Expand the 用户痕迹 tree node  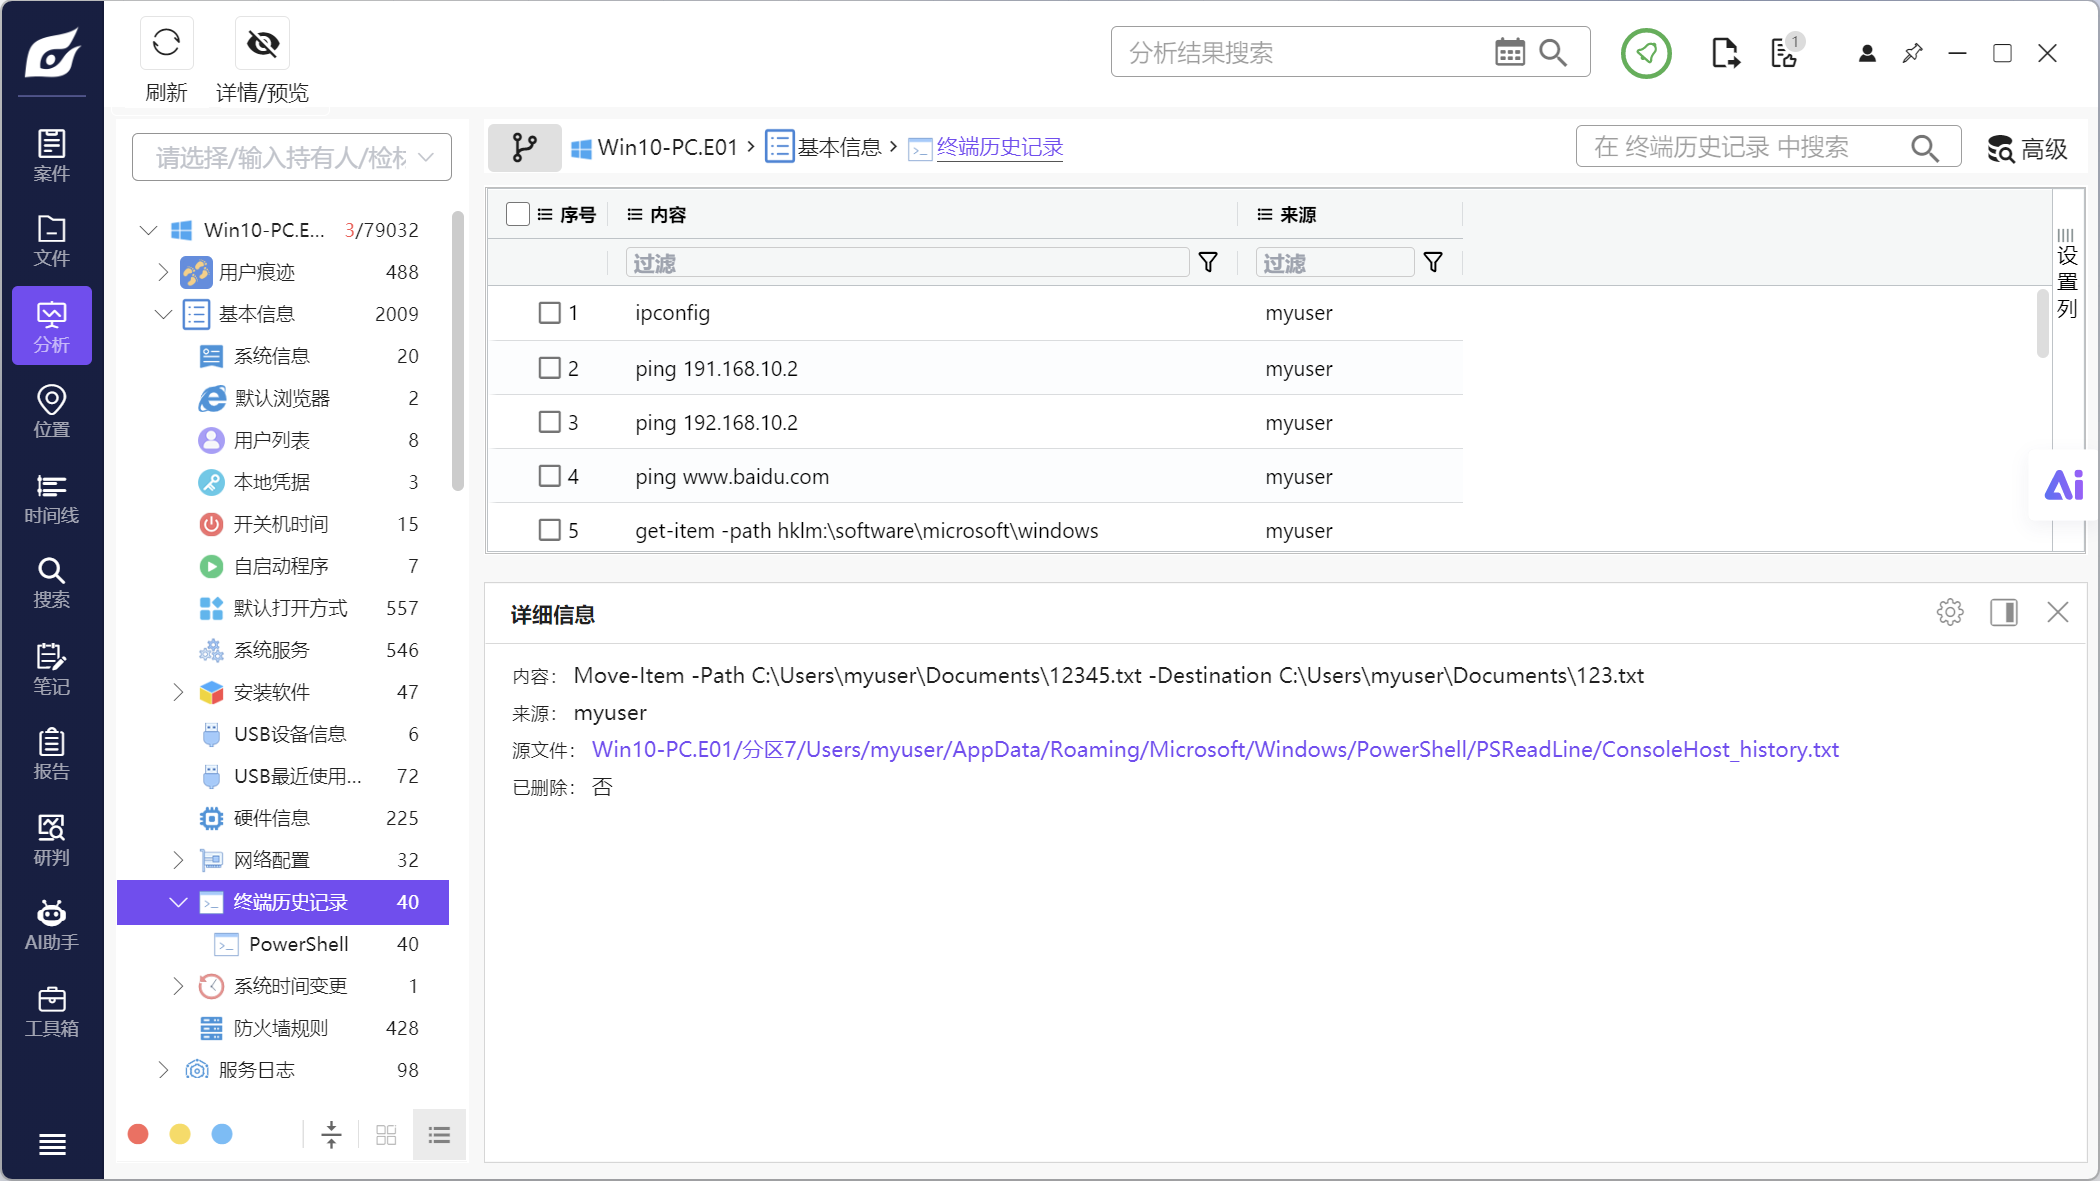tap(163, 272)
